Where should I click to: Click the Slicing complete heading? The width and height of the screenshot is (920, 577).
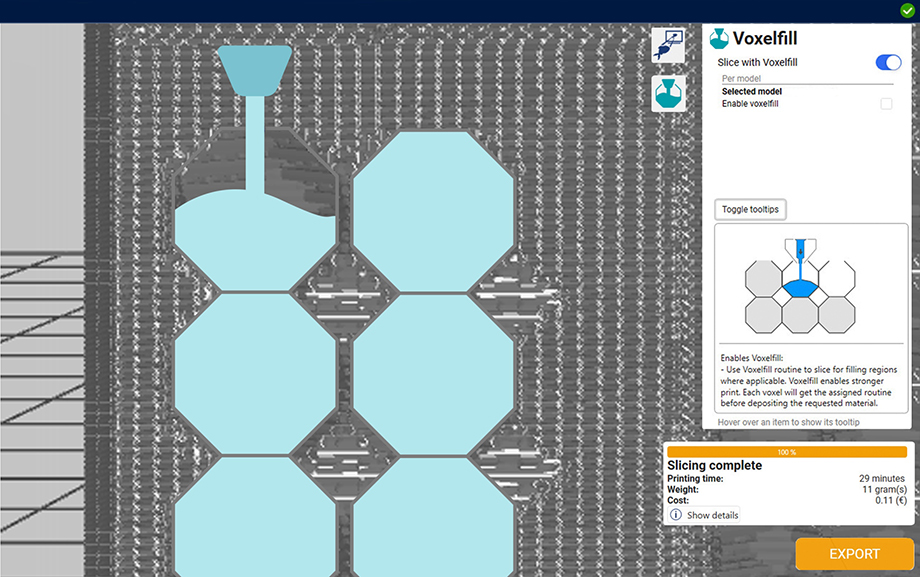click(x=714, y=466)
